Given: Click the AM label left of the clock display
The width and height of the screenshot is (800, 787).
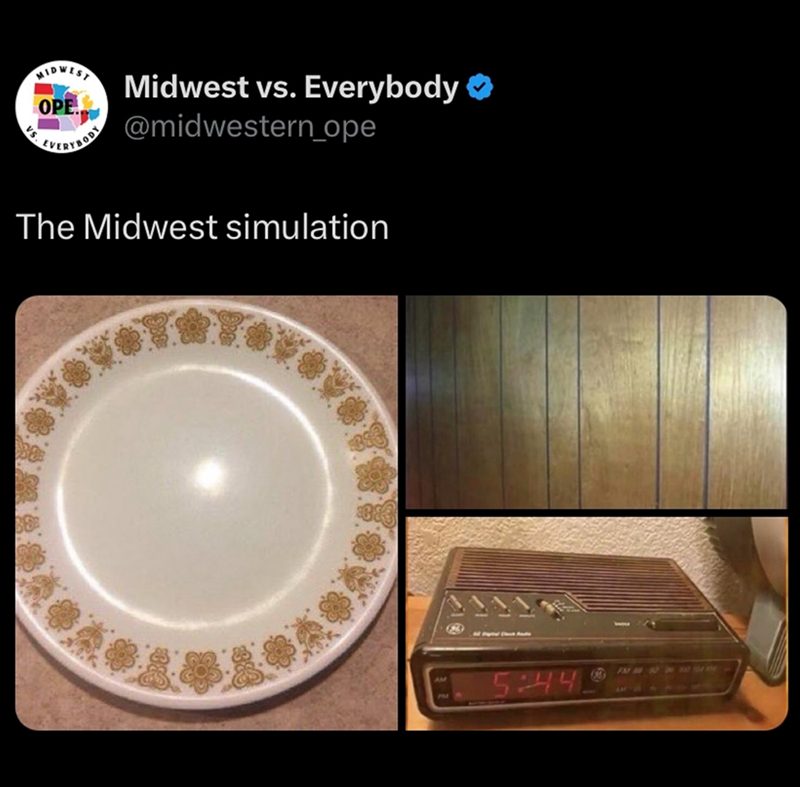Looking at the screenshot, I should pos(440,679).
